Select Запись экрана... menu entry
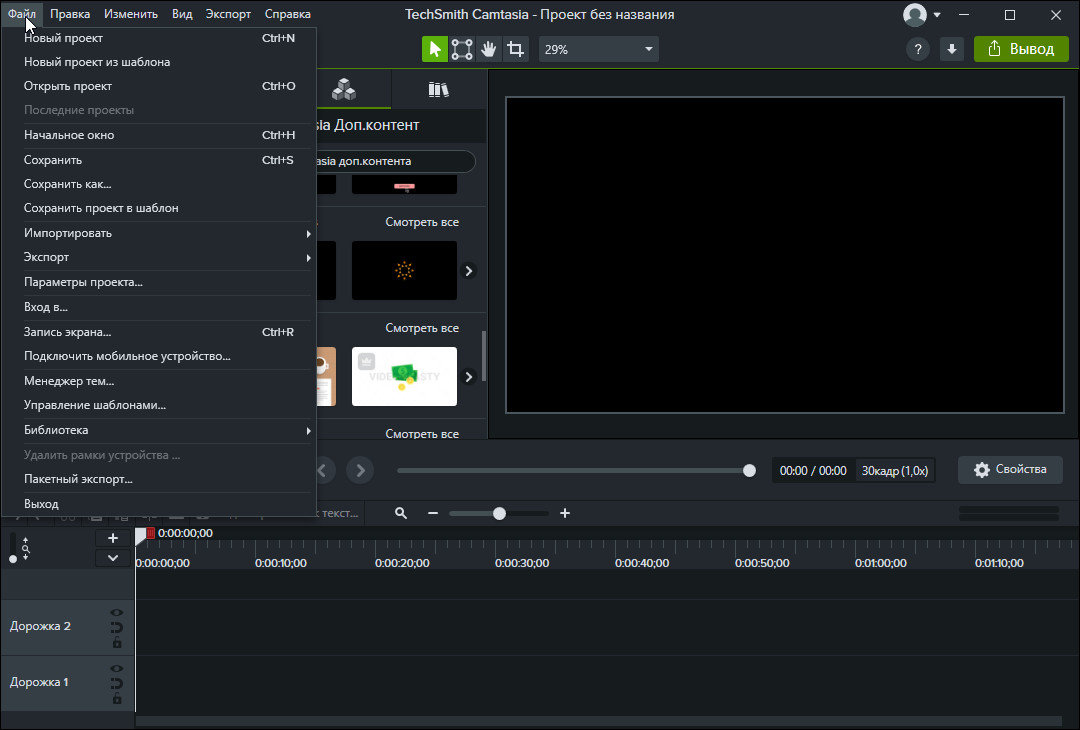The image size is (1080, 730). coord(68,332)
